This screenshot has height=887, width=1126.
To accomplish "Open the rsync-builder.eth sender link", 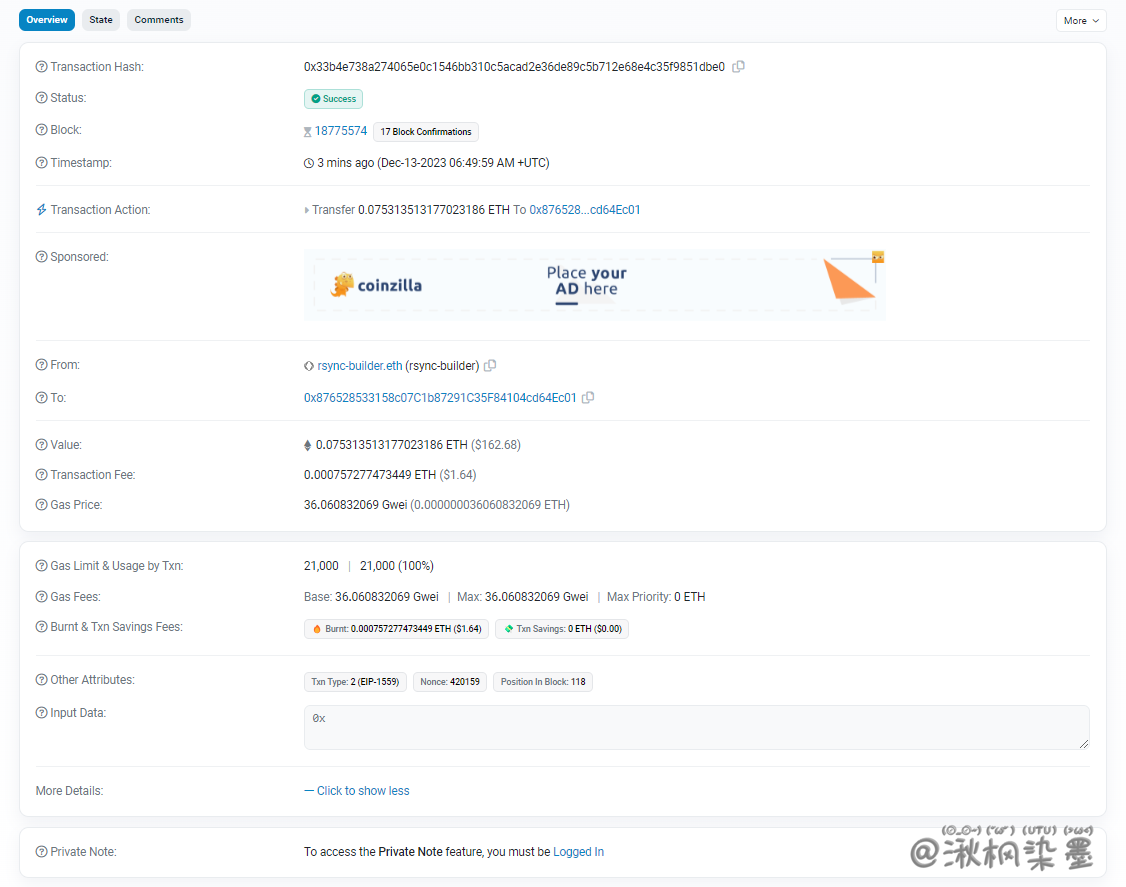I will point(360,366).
